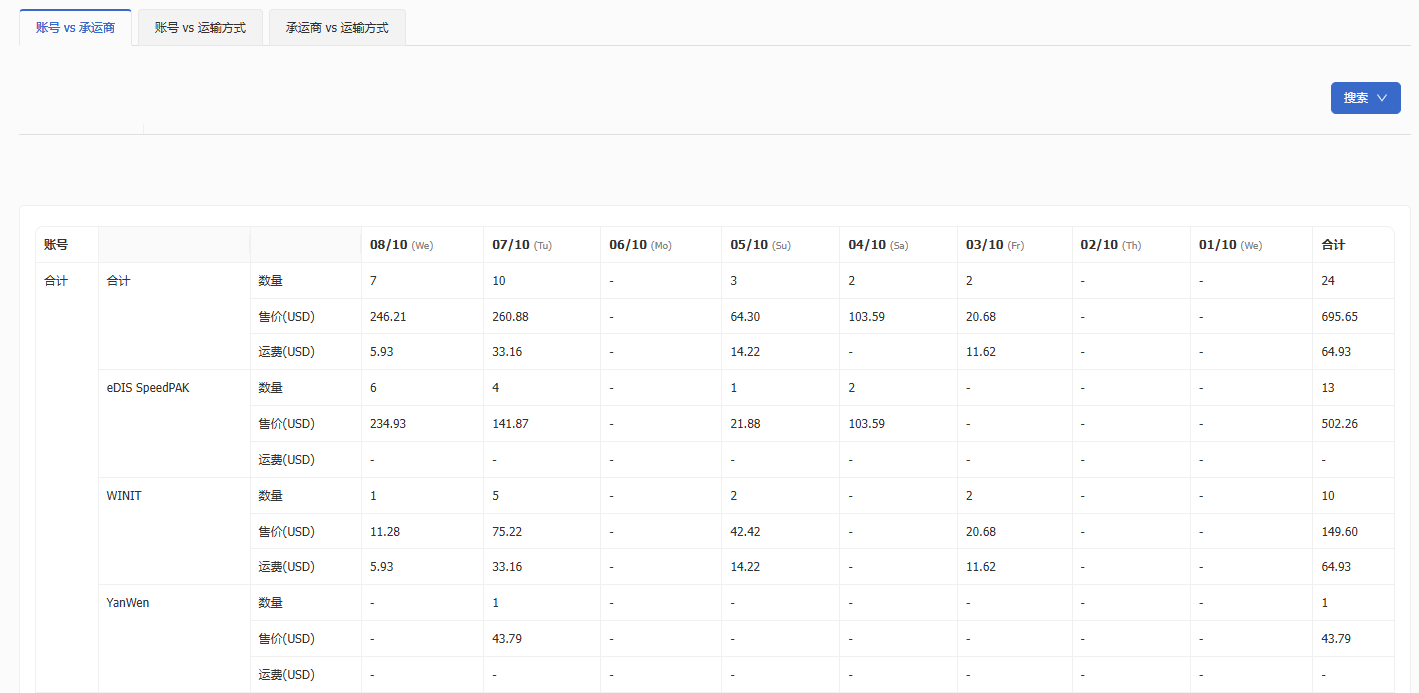
Task: Click the 03/10 (Fr) column header
Action: pyautogui.click(x=994, y=245)
